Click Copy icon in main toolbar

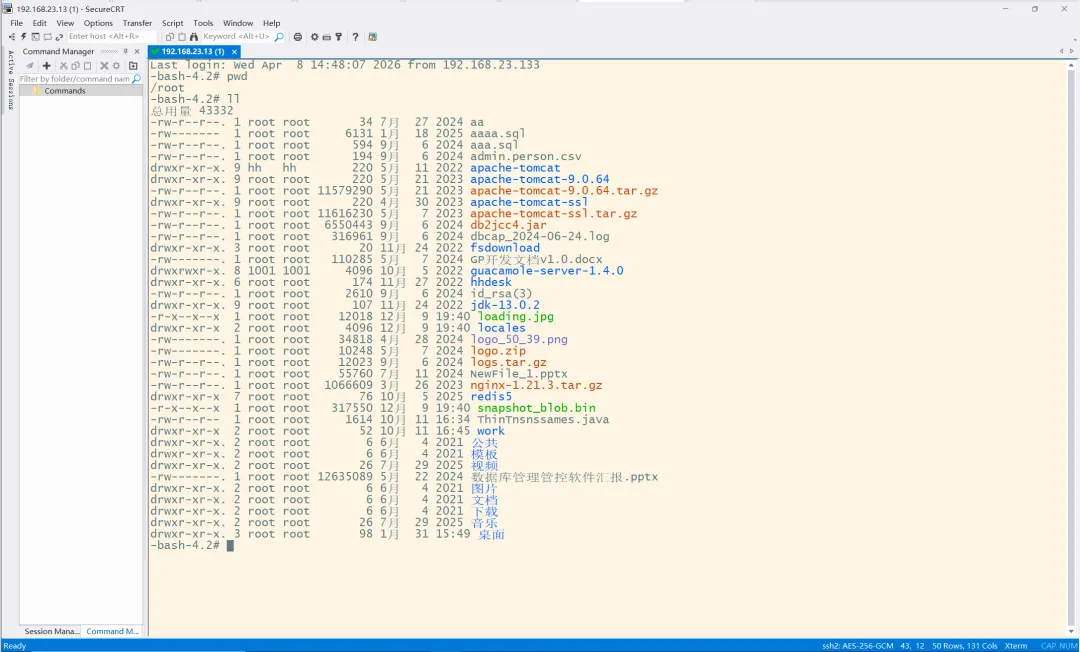pos(169,37)
